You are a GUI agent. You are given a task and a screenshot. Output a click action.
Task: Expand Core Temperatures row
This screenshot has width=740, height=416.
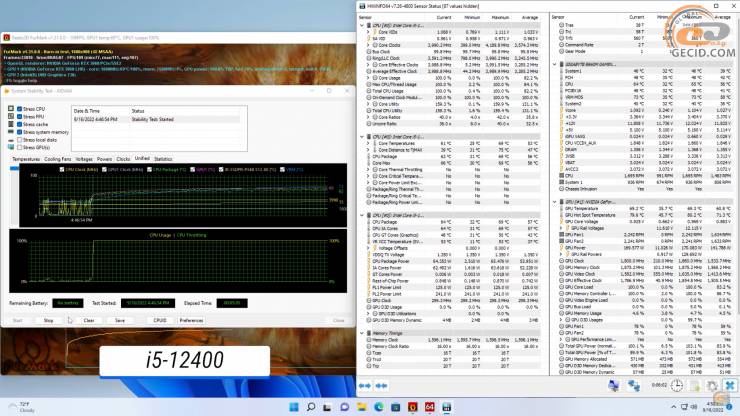pyautogui.click(x=368, y=143)
